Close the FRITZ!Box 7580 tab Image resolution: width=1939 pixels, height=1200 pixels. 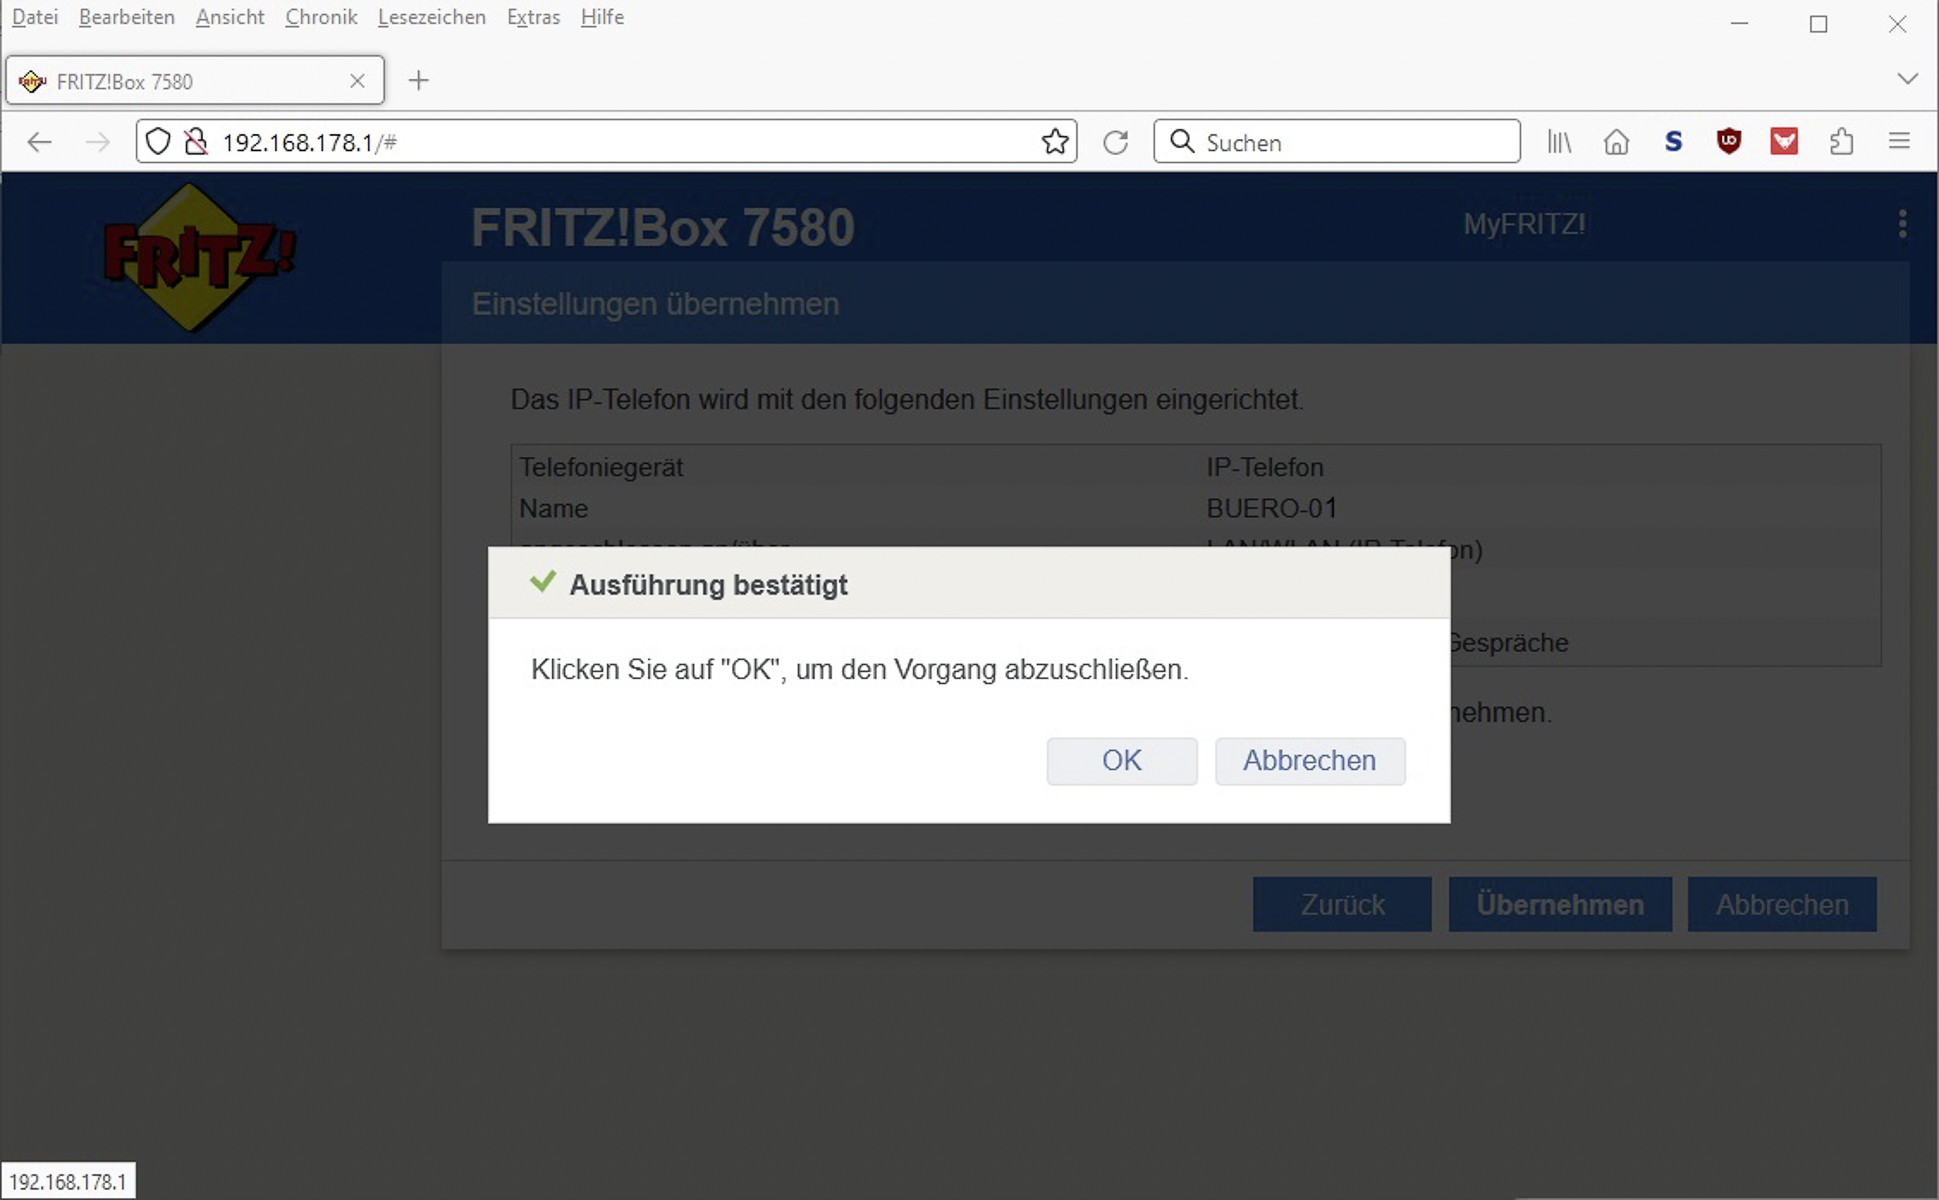(x=357, y=81)
